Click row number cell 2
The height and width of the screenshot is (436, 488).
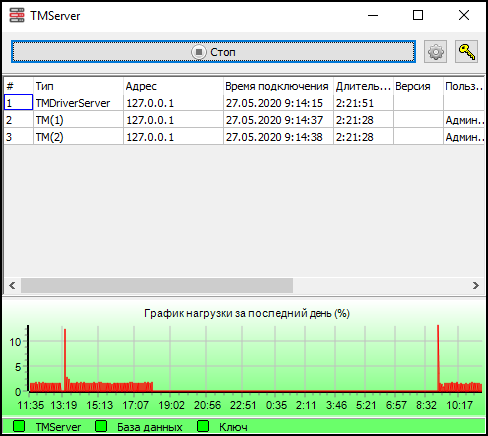[x=19, y=120]
